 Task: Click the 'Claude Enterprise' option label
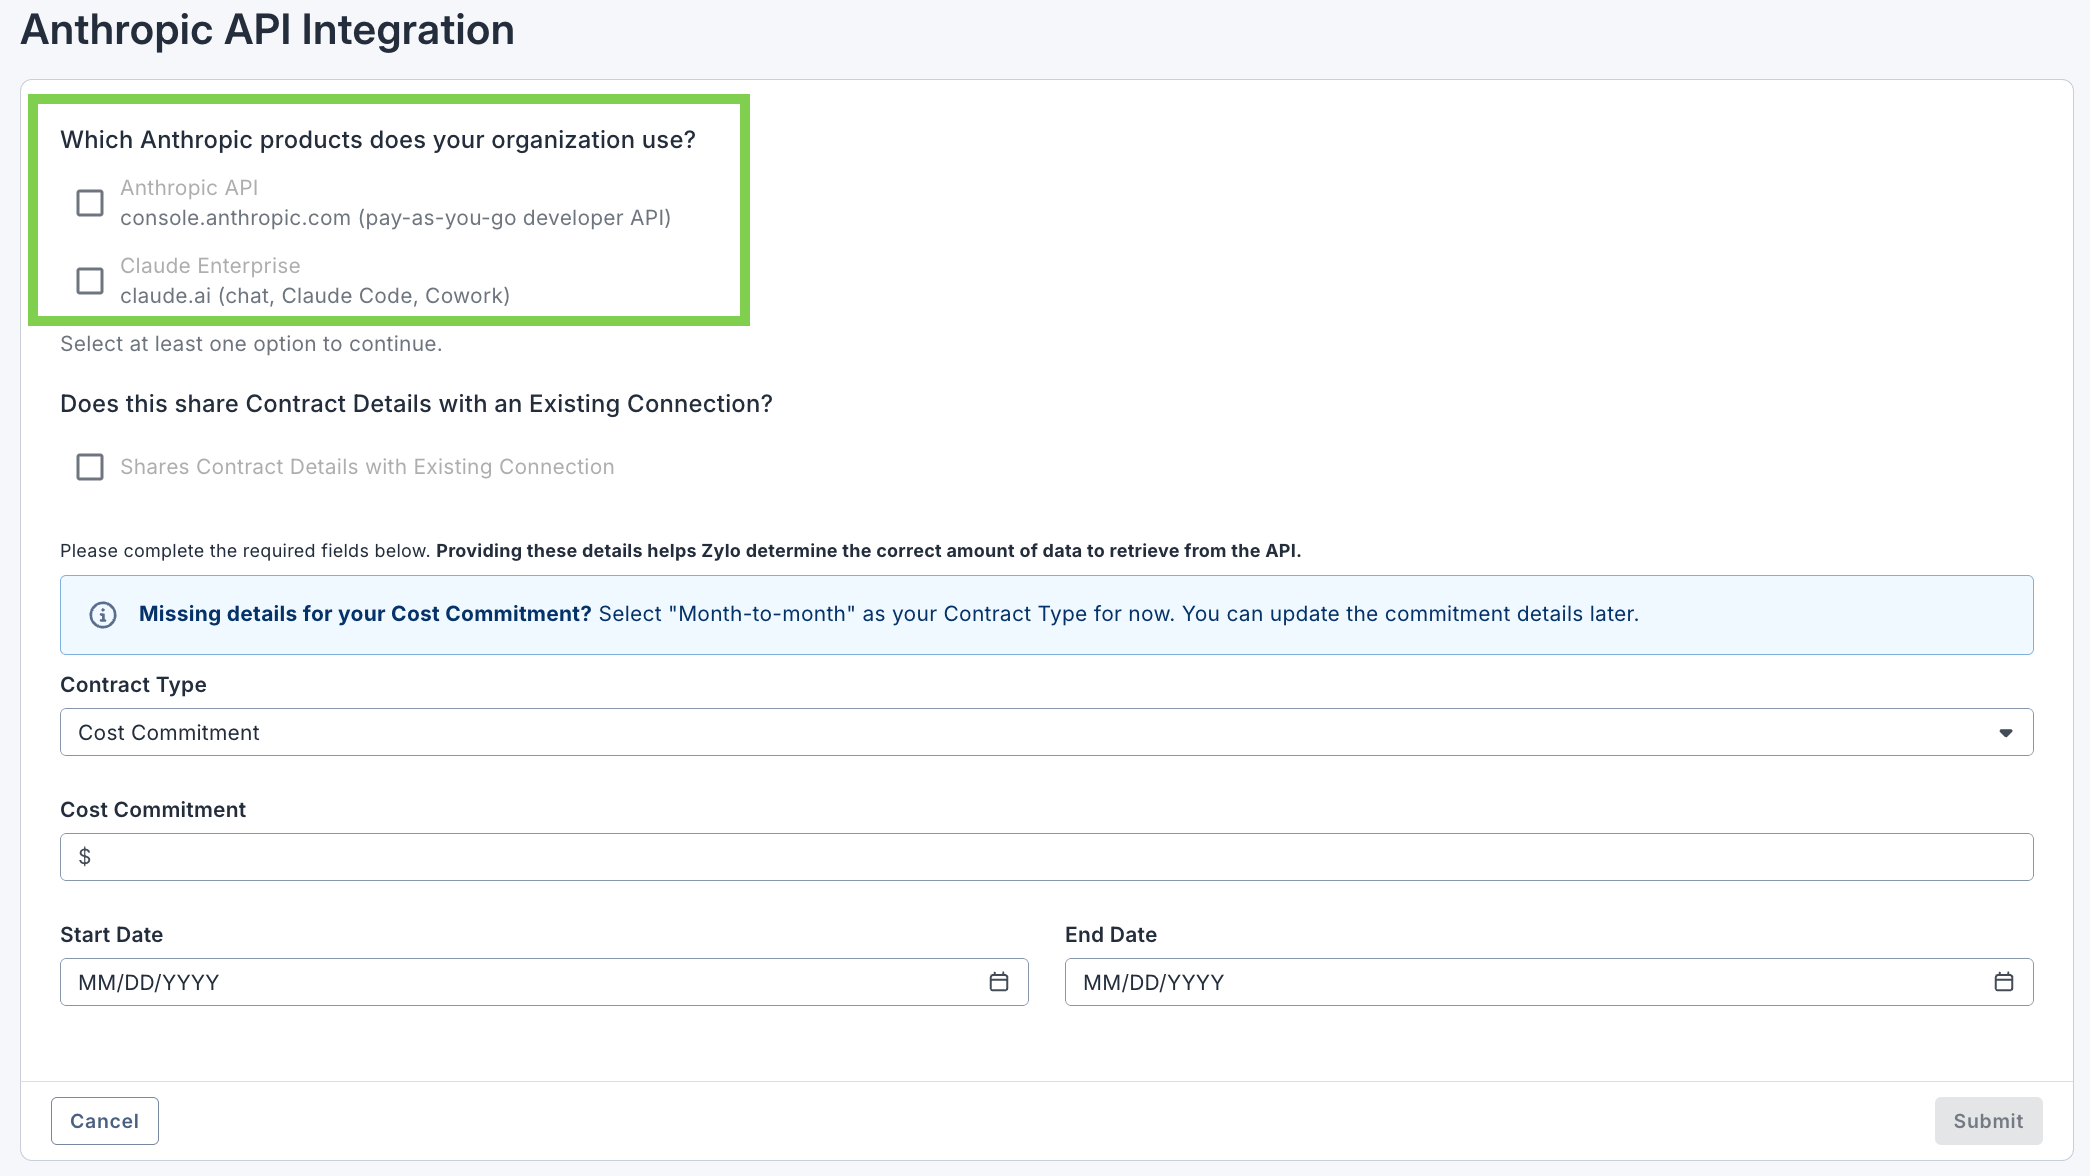tap(210, 266)
